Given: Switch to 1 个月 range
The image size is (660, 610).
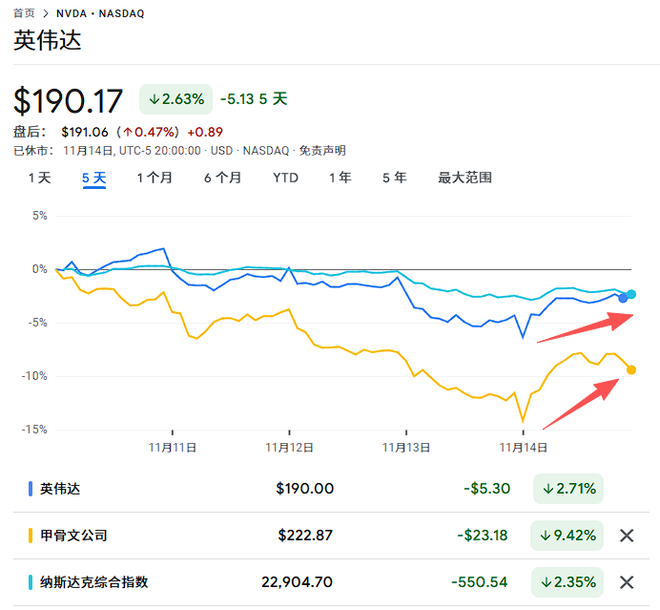Looking at the screenshot, I should pyautogui.click(x=154, y=178).
